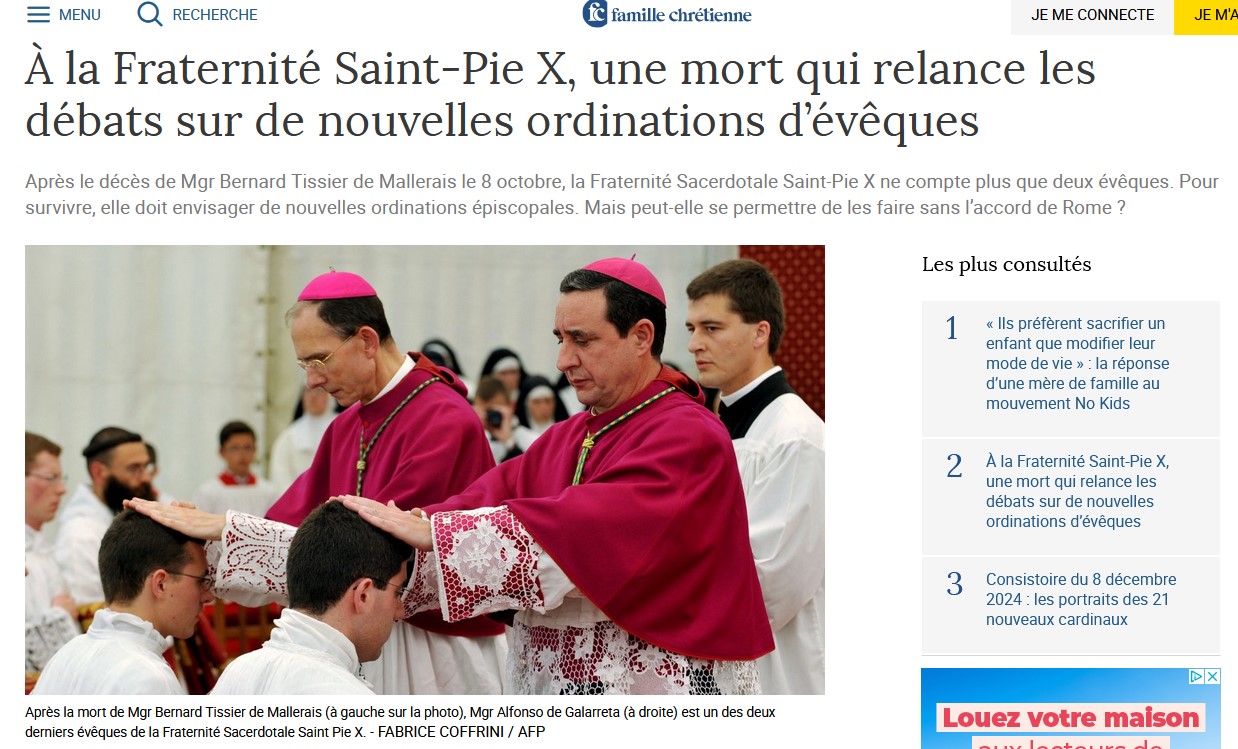Open the hamburger menu icon
The width and height of the screenshot is (1238, 749).
(38, 14)
